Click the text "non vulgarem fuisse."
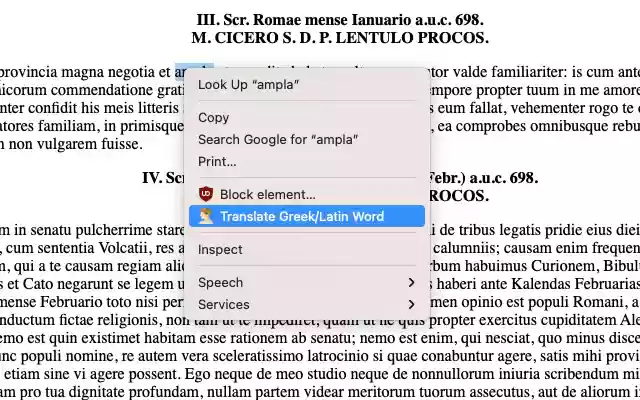 click(x=76, y=144)
